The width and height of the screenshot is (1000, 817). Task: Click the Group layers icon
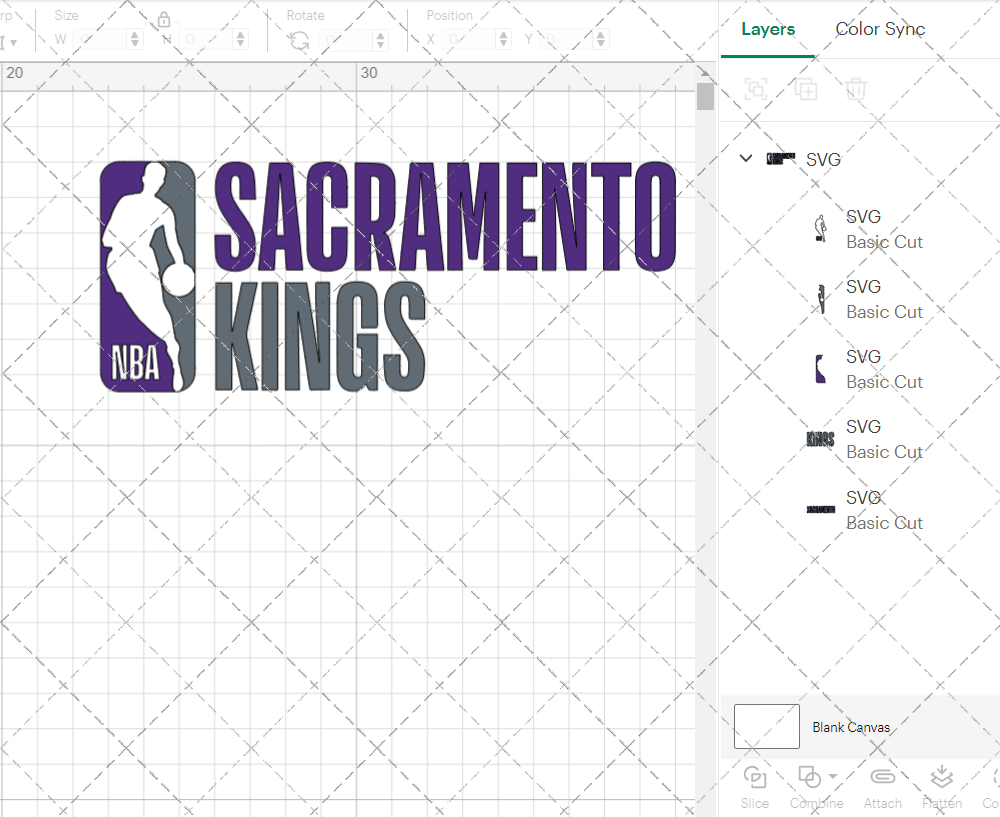point(756,89)
